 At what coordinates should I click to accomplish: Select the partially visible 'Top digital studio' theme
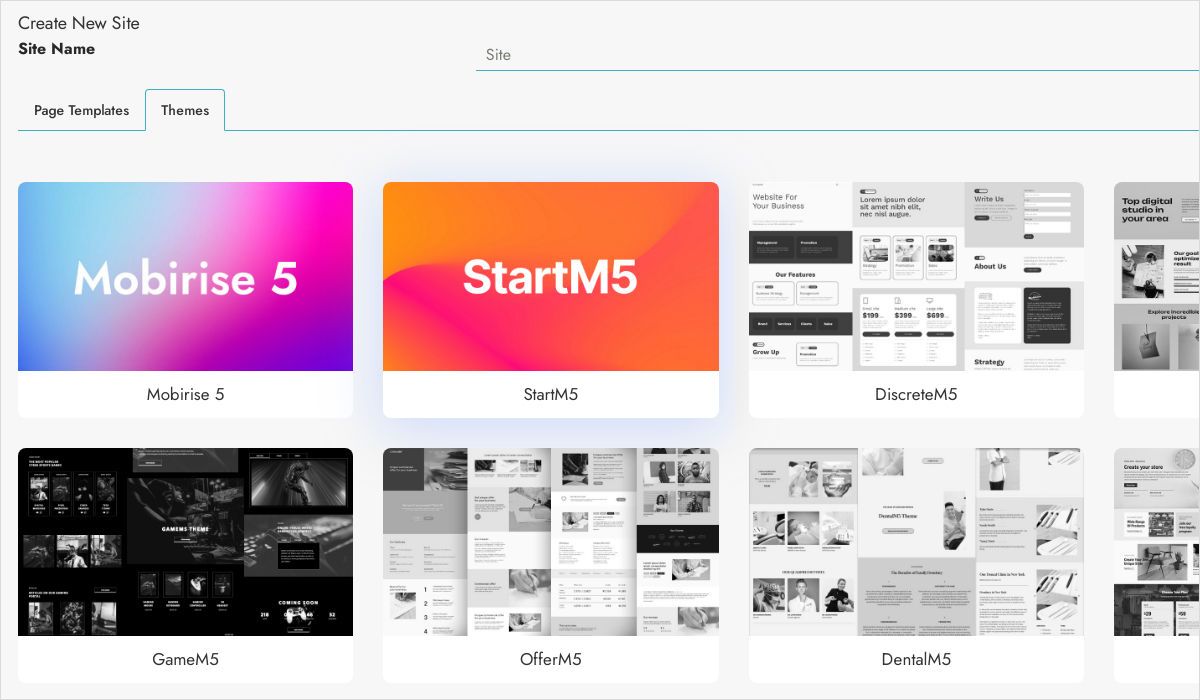[x=1157, y=276]
